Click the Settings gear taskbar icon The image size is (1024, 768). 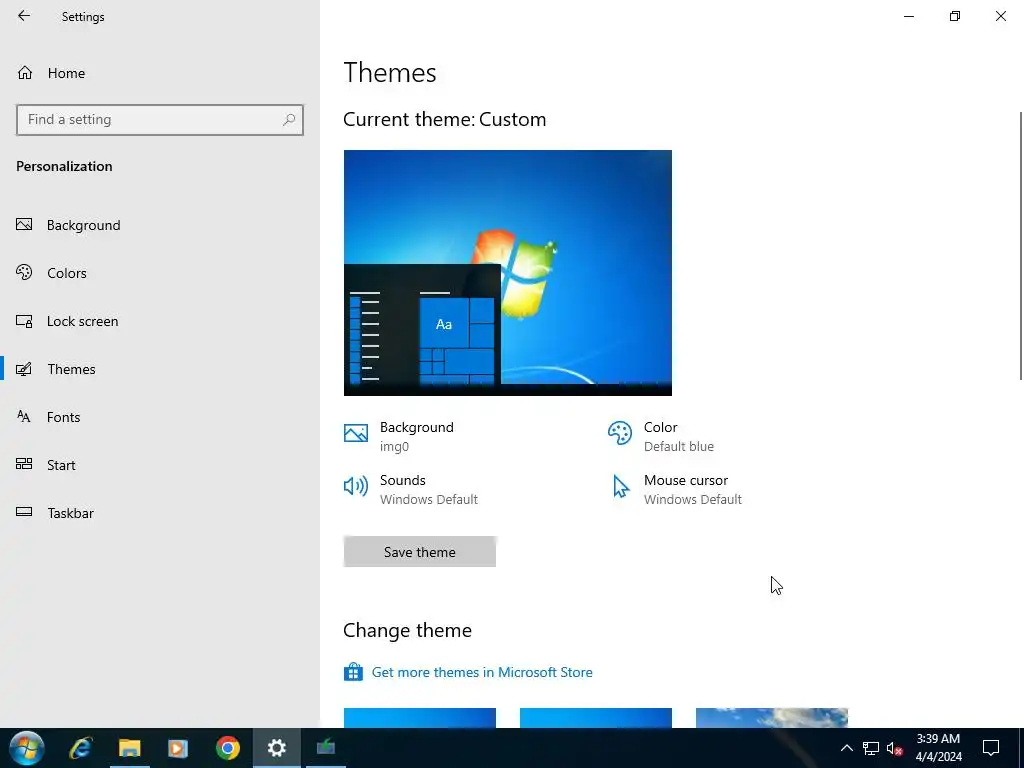[x=277, y=748]
